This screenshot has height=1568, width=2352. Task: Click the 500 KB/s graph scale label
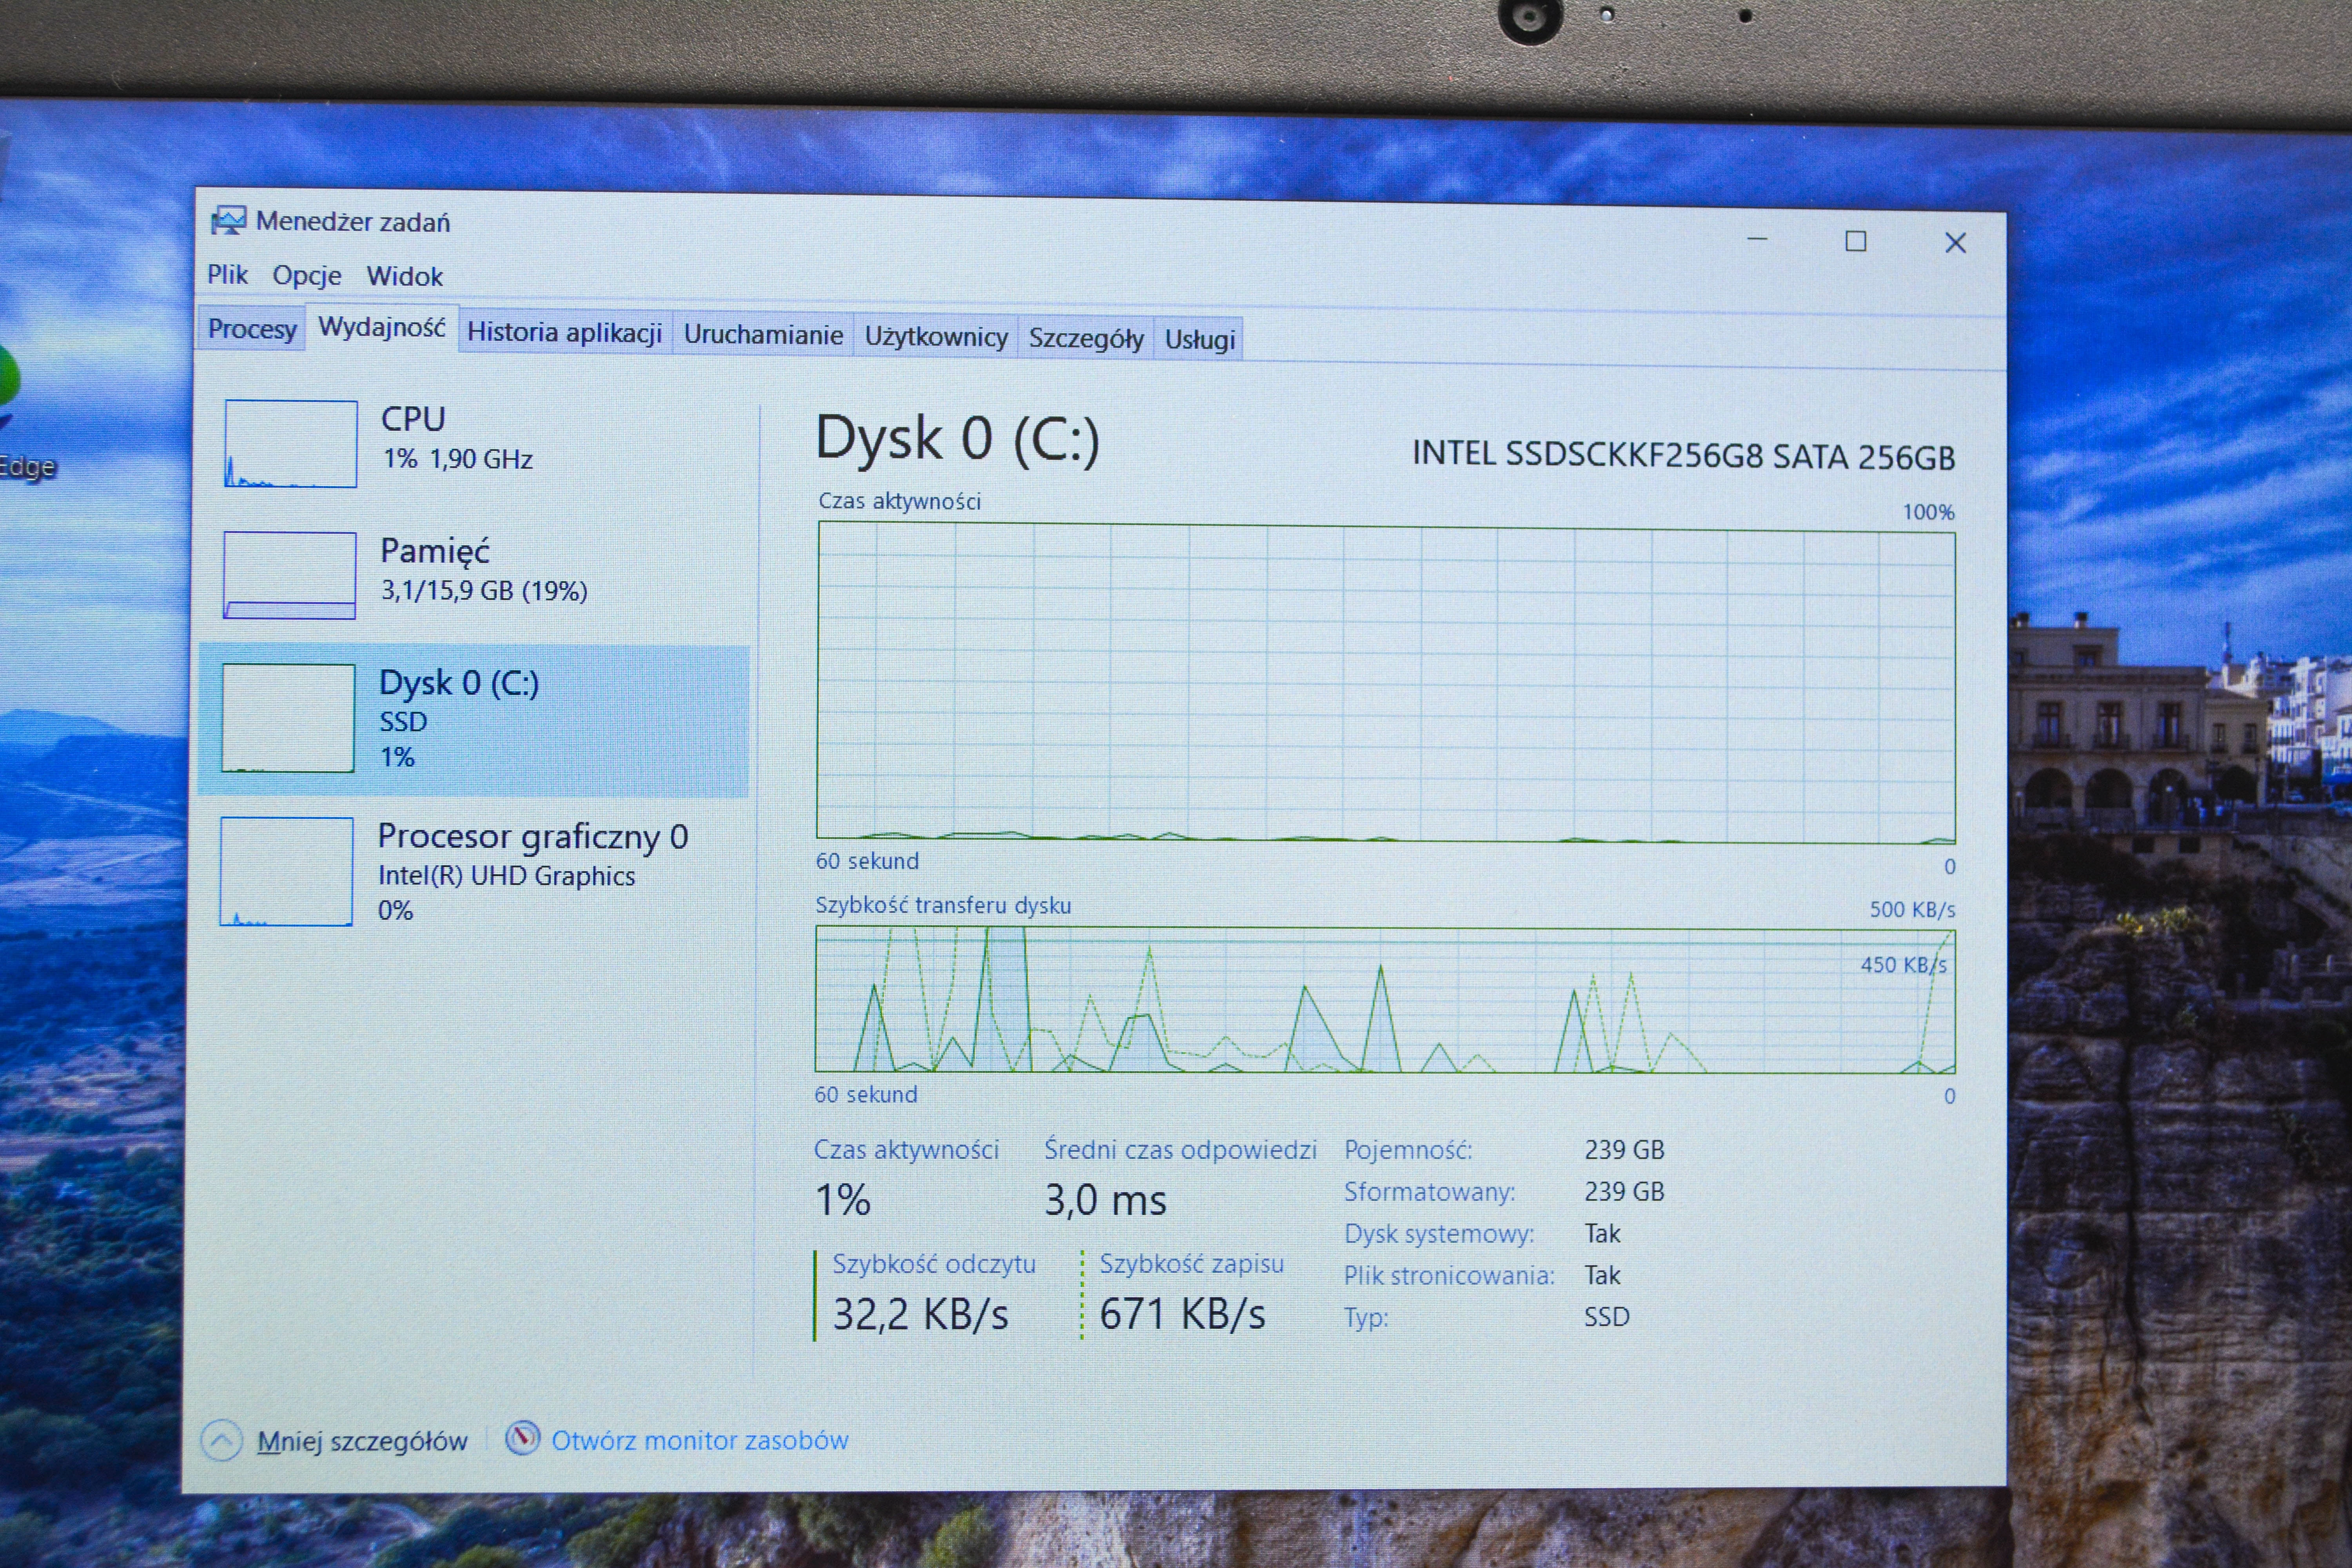[x=1912, y=910]
